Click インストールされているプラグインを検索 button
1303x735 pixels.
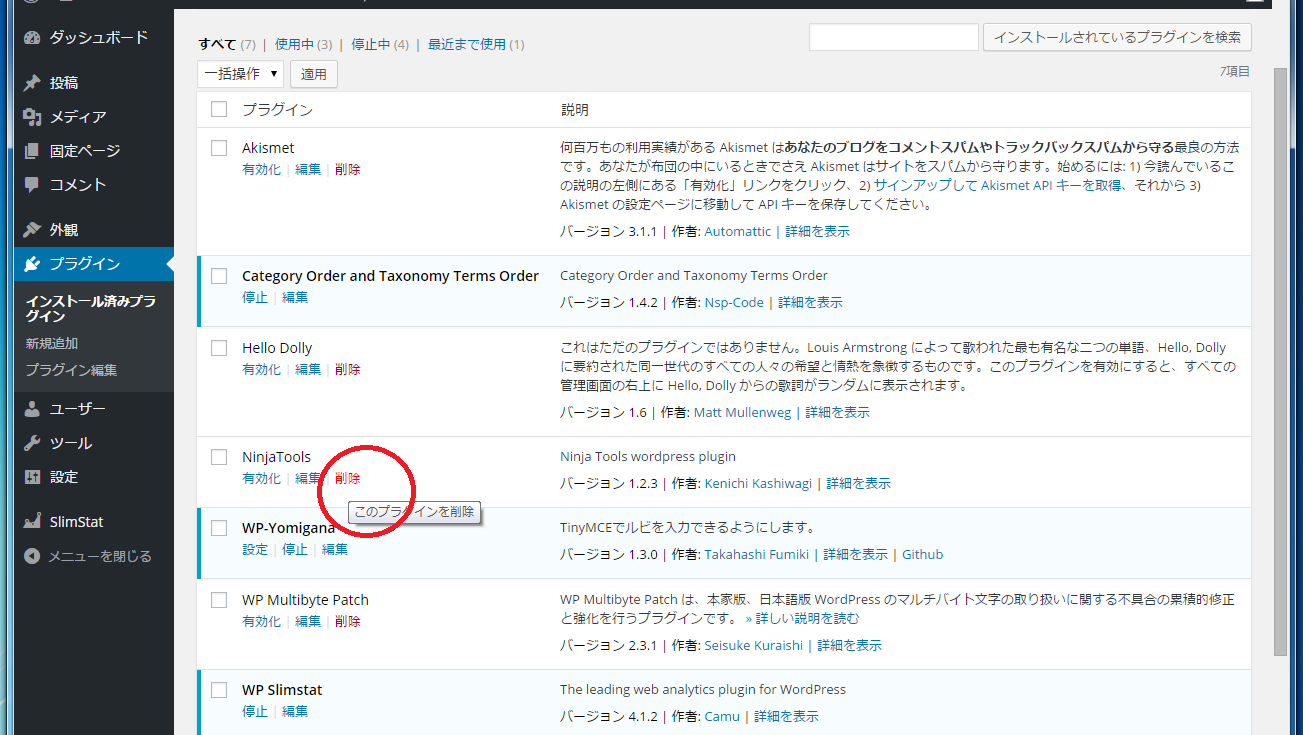pos(1117,37)
